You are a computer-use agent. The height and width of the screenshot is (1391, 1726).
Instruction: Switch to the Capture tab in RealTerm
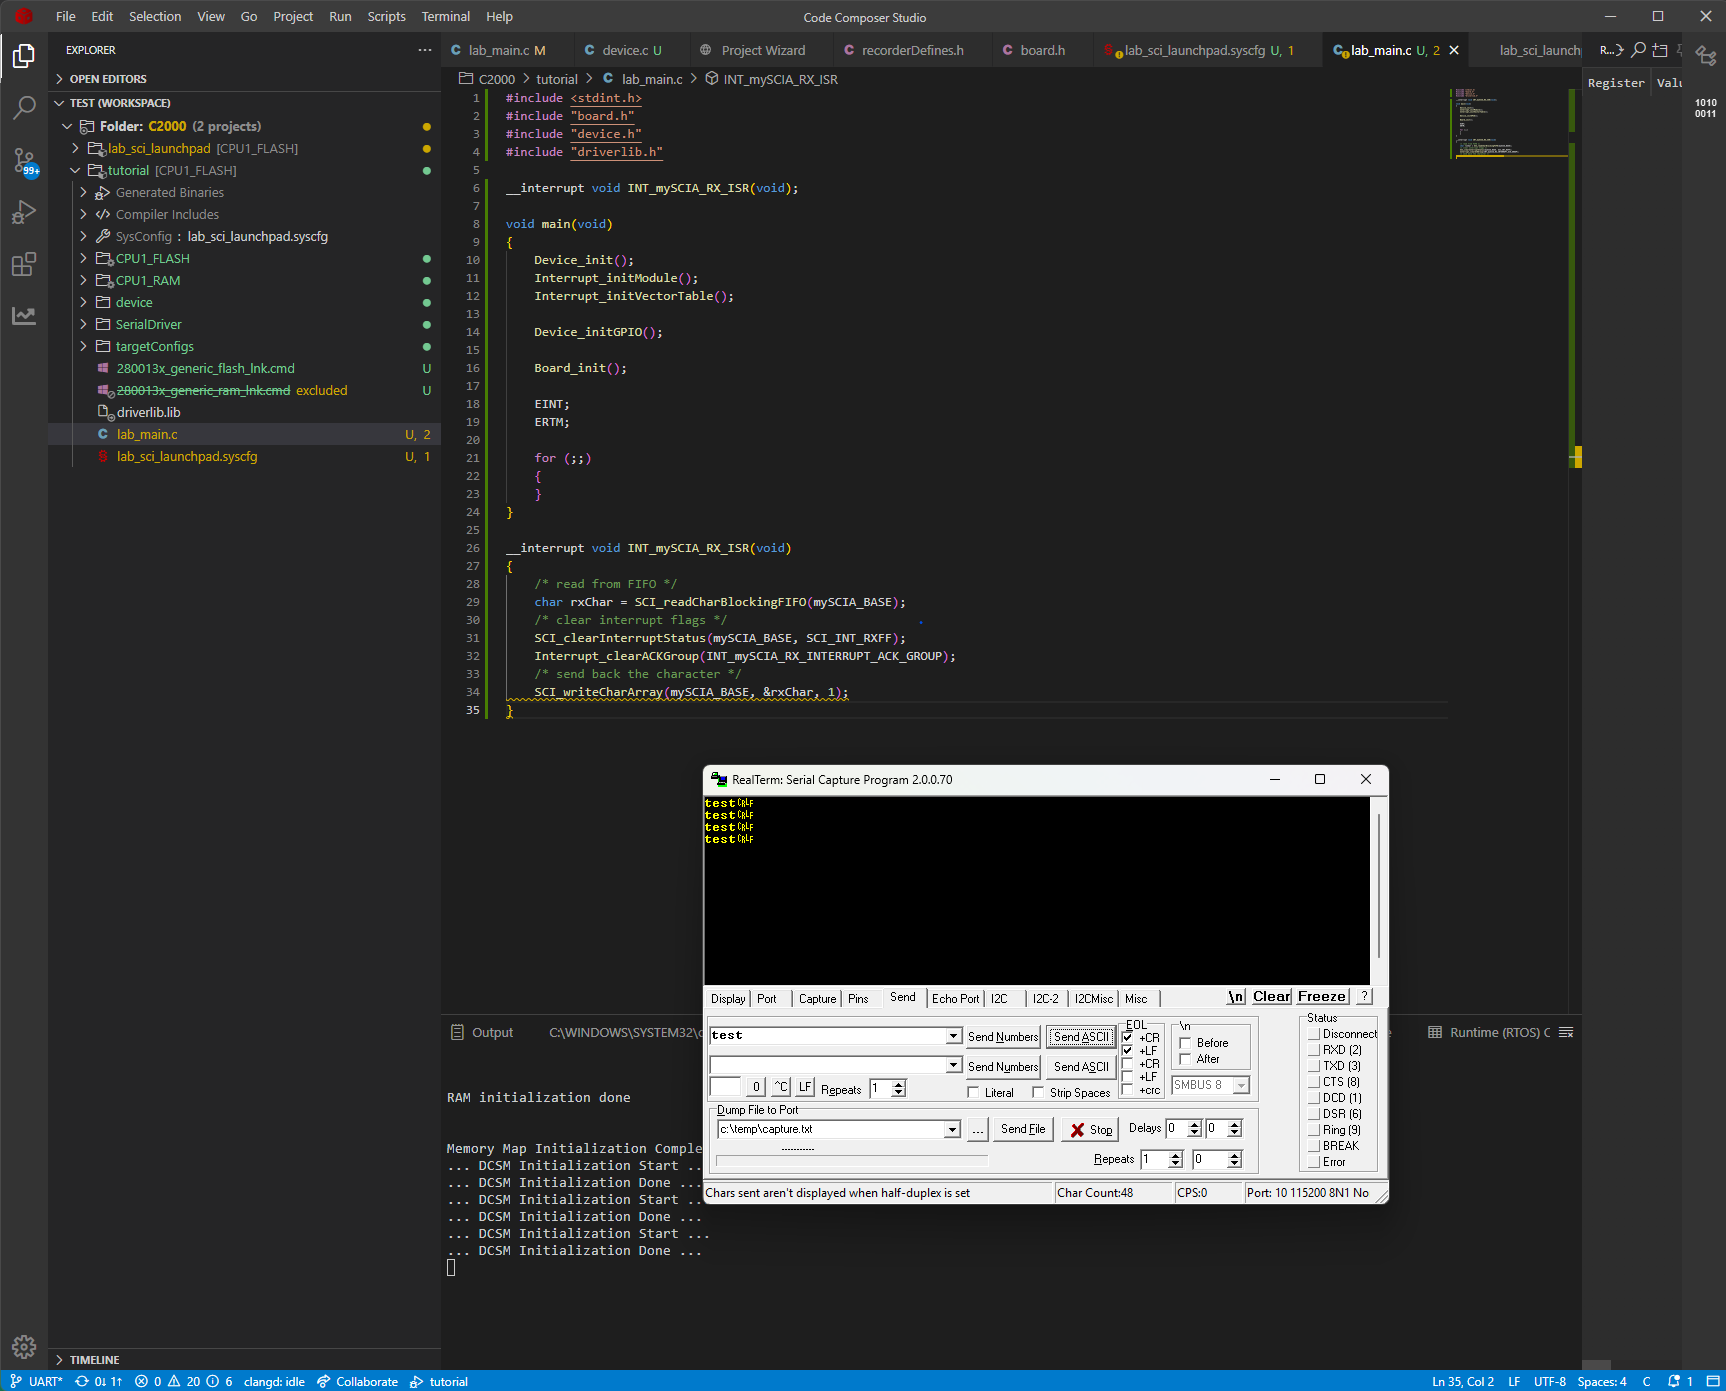point(817,999)
